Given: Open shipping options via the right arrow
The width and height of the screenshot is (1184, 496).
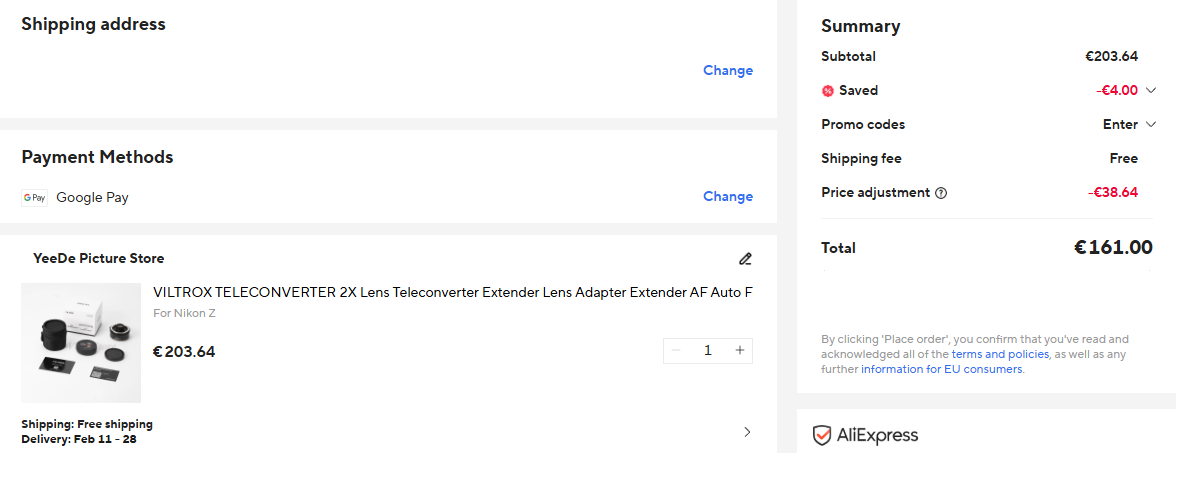Looking at the screenshot, I should 747,432.
